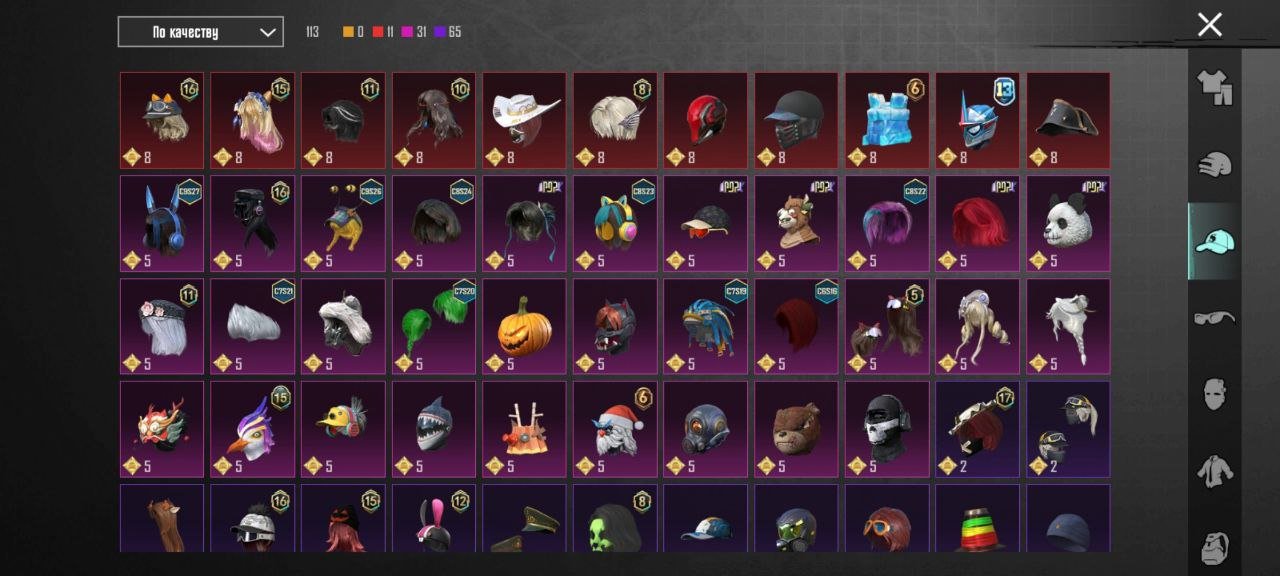Open the face mask category icon

[x=1214, y=394]
